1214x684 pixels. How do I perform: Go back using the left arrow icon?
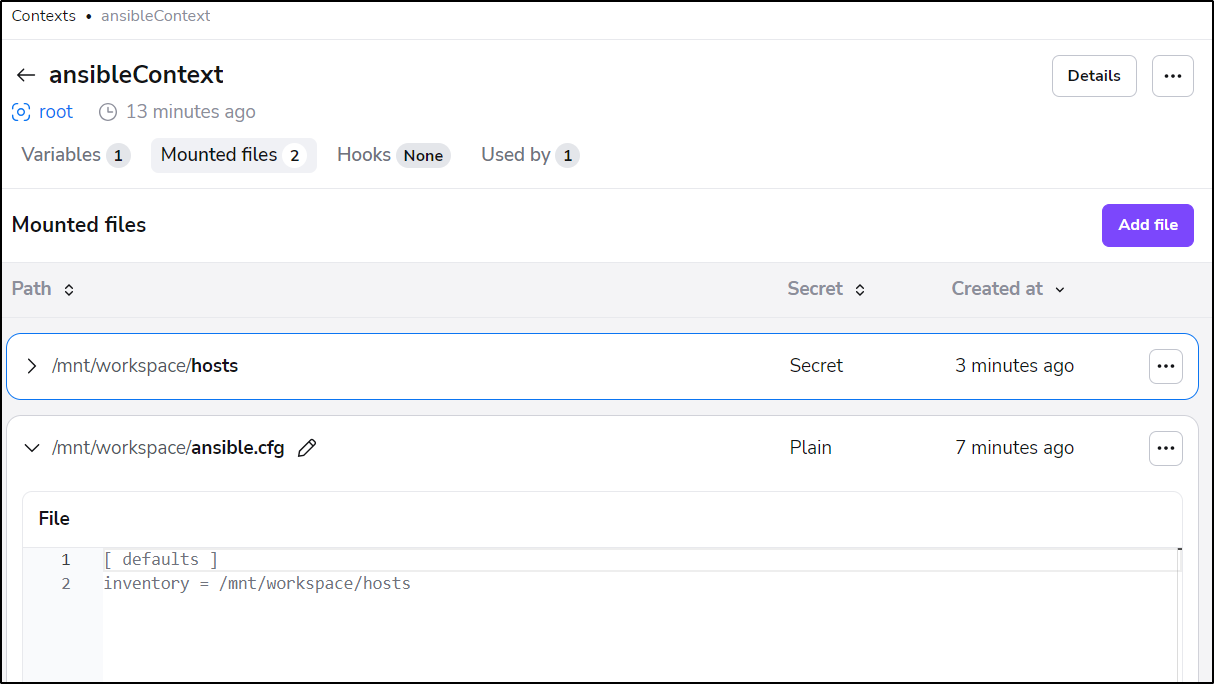tap(26, 75)
